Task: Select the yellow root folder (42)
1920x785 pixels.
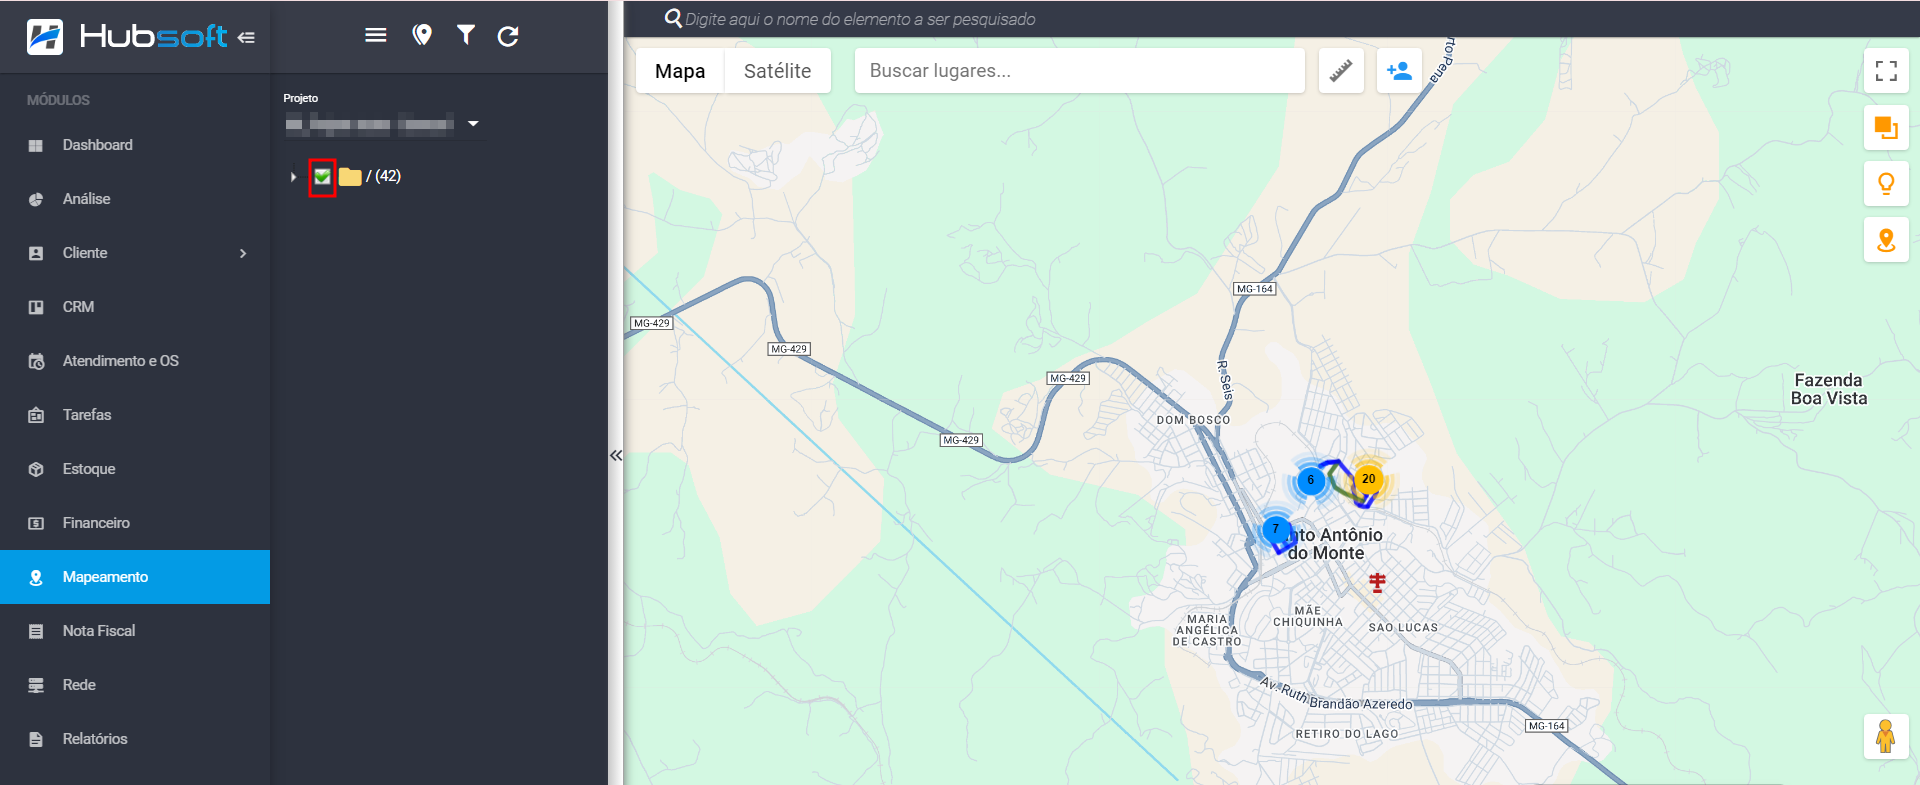Action: [x=350, y=177]
